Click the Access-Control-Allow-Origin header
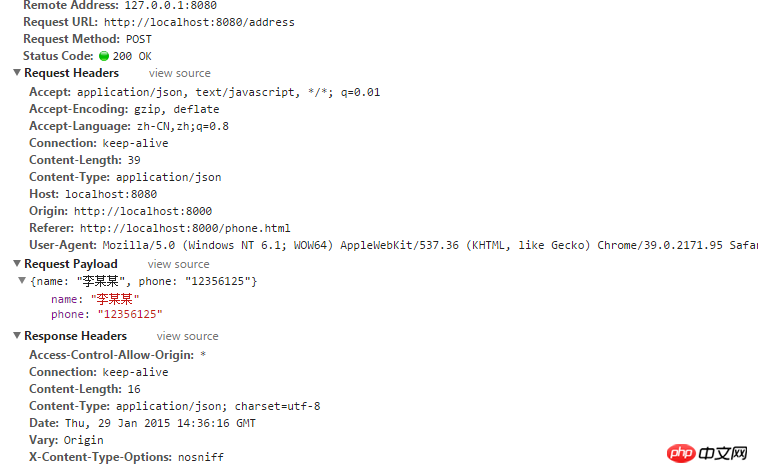This screenshot has width=758, height=473. coord(111,355)
